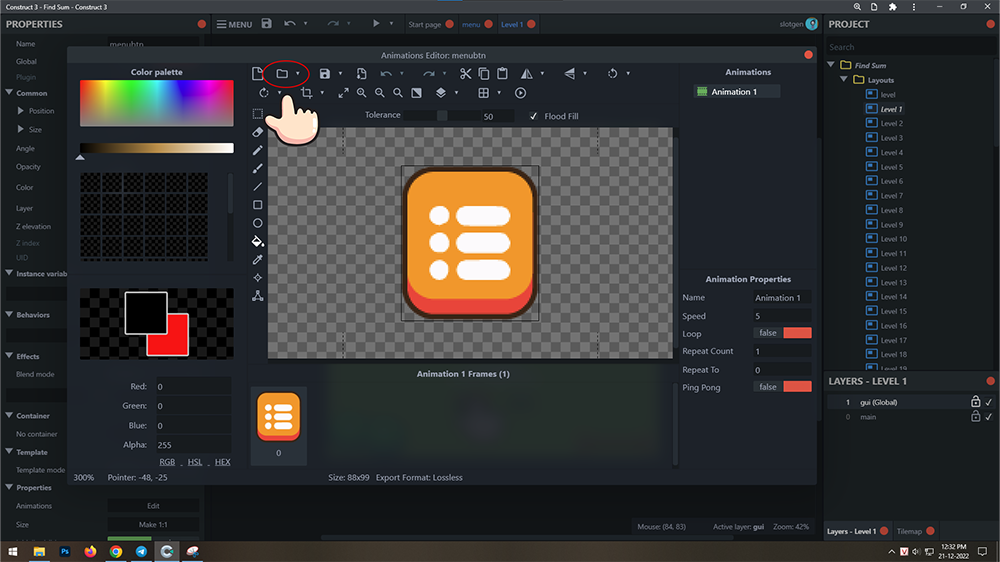Image resolution: width=1000 pixels, height=562 pixels.
Task: Select the line tool
Action: 258,187
